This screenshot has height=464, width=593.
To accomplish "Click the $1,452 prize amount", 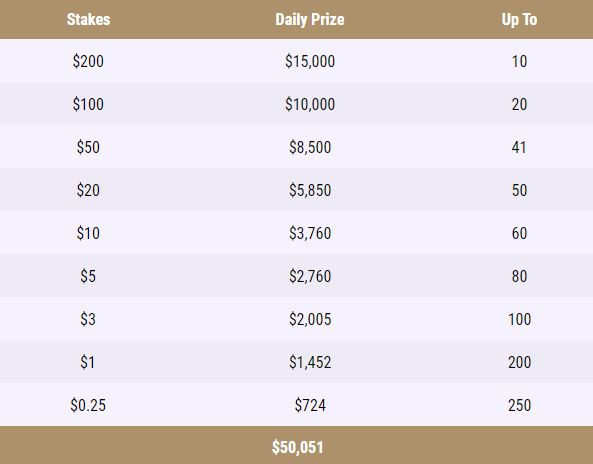I will (310, 362).
